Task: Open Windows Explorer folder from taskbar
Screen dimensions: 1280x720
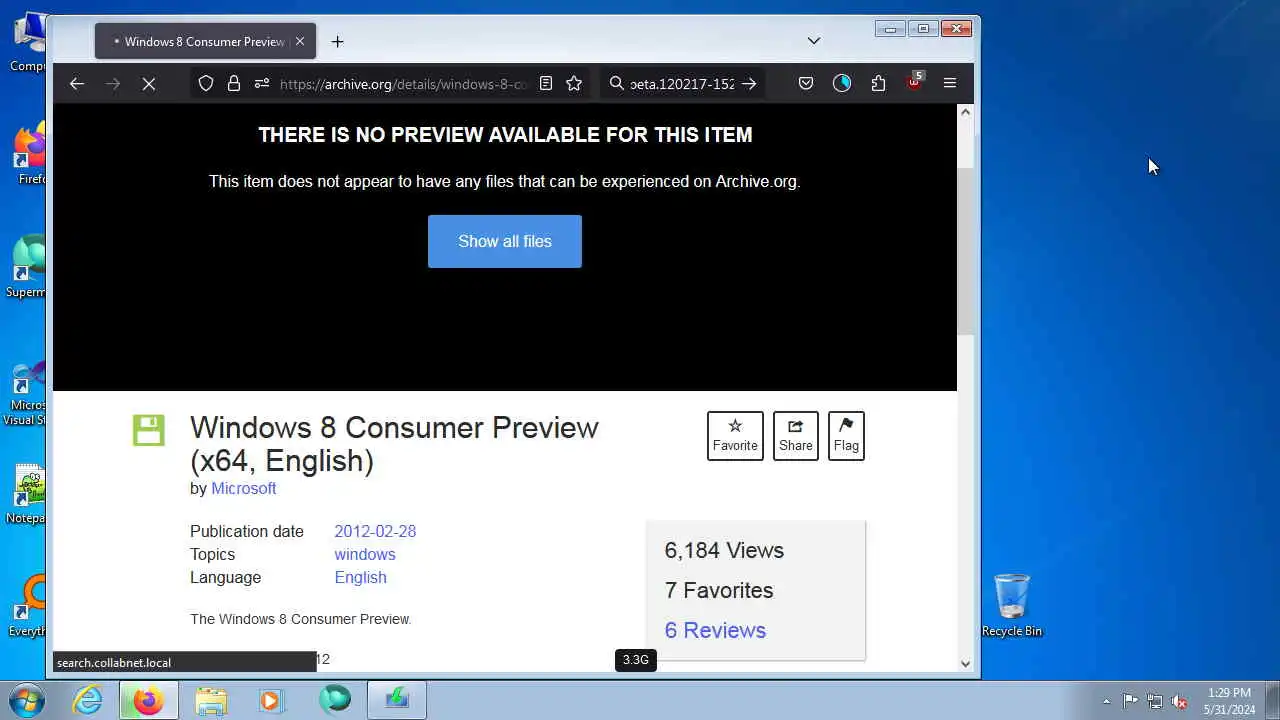Action: [x=211, y=700]
